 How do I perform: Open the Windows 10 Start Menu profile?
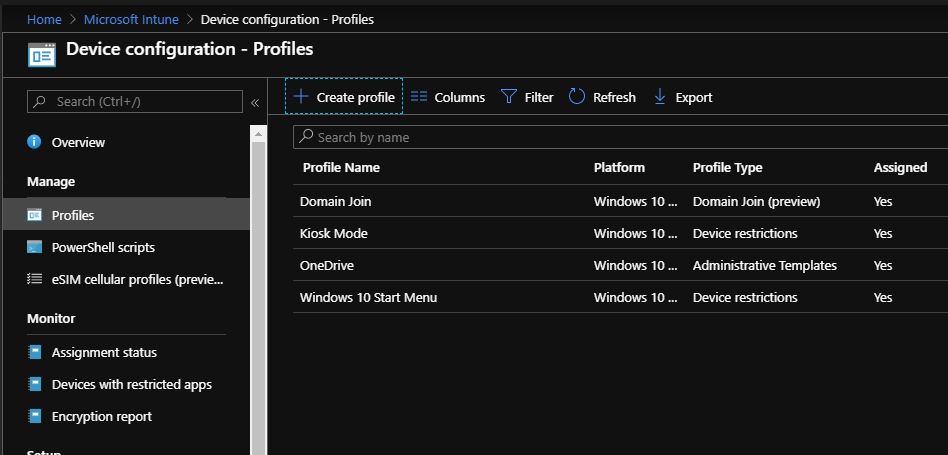pyautogui.click(x=368, y=297)
